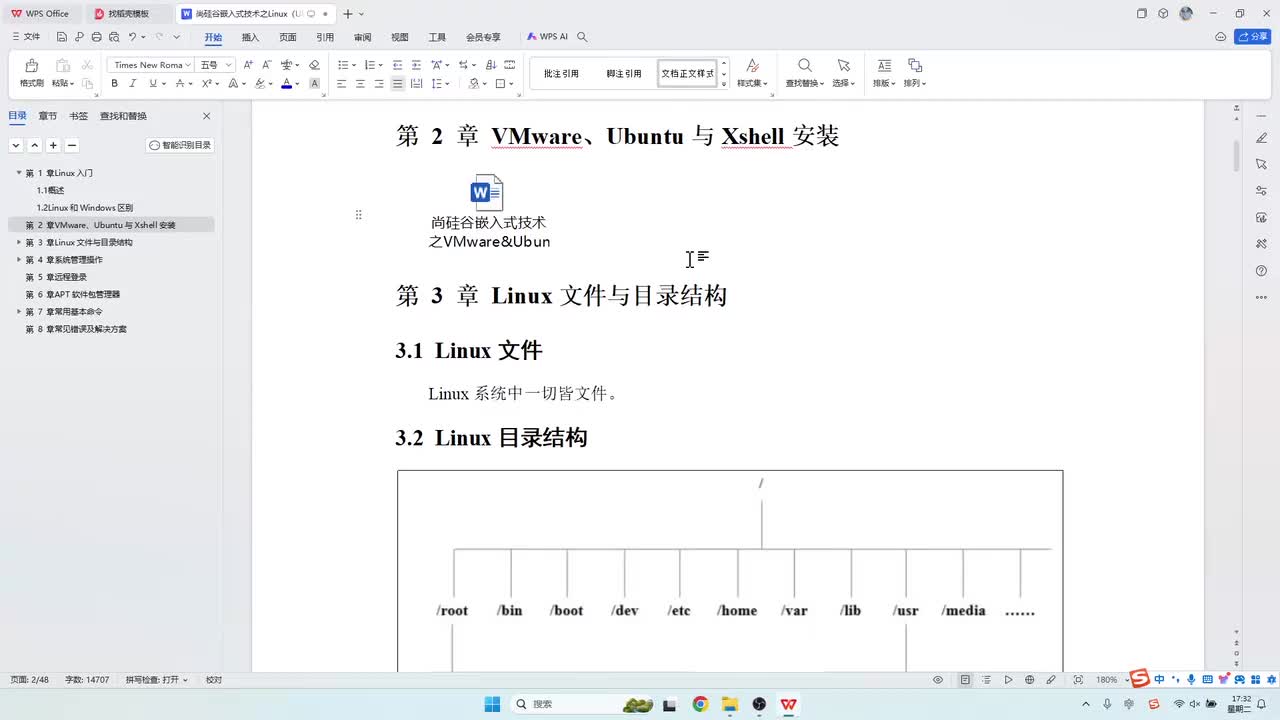Open the font color dropdown arrow

(297, 84)
